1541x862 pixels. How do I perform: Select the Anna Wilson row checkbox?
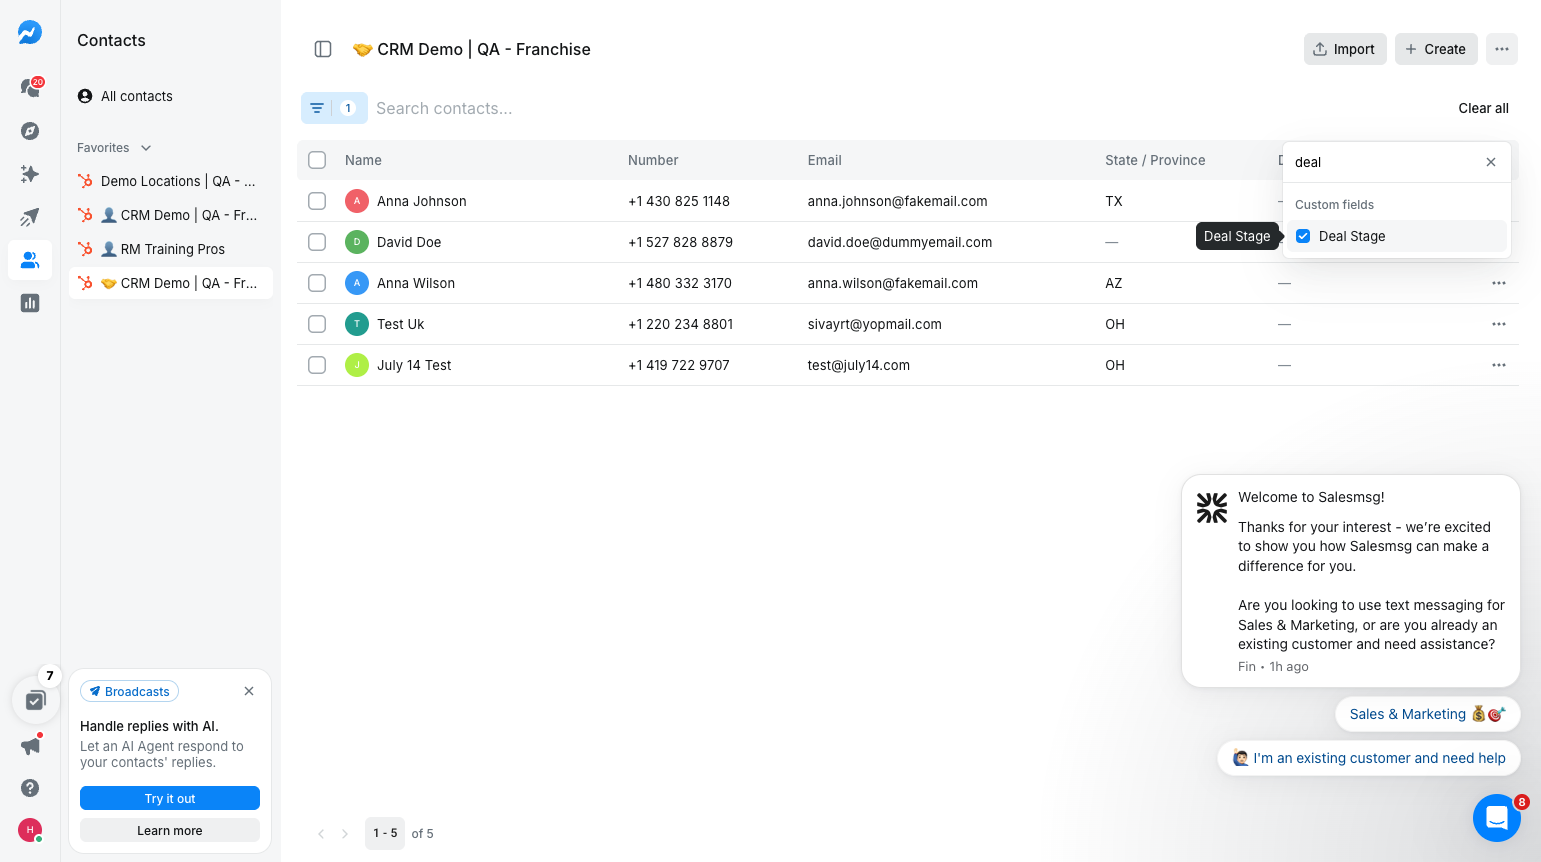pyautogui.click(x=317, y=283)
